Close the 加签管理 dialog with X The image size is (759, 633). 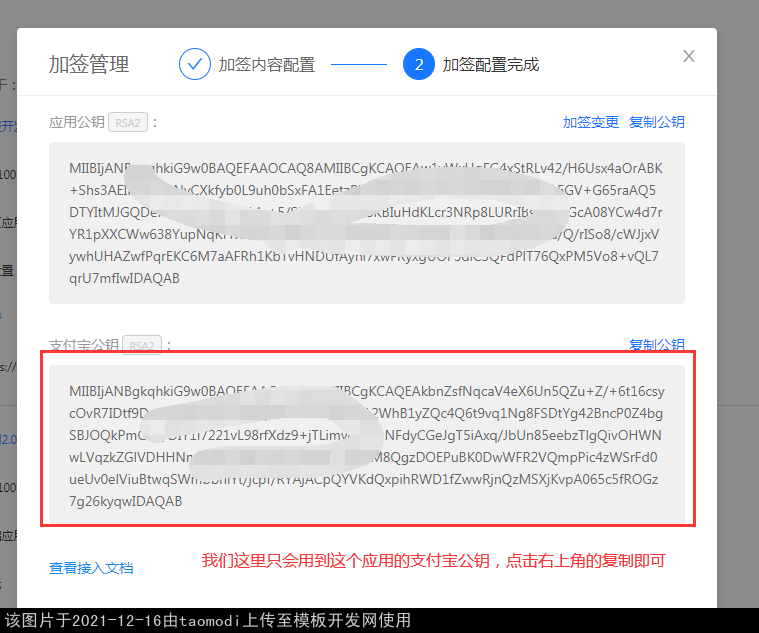point(688,57)
